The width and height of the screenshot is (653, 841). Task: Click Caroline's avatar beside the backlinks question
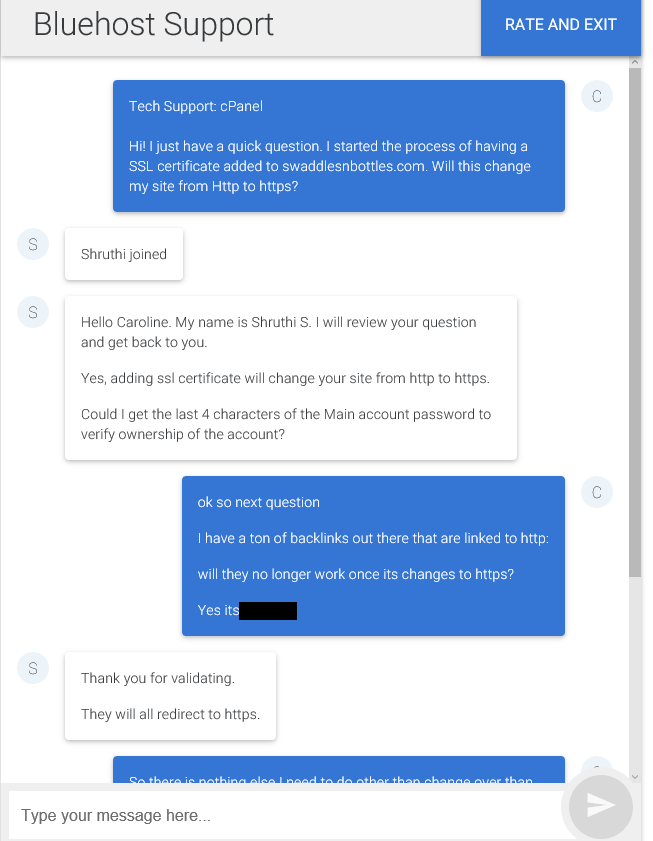(597, 492)
